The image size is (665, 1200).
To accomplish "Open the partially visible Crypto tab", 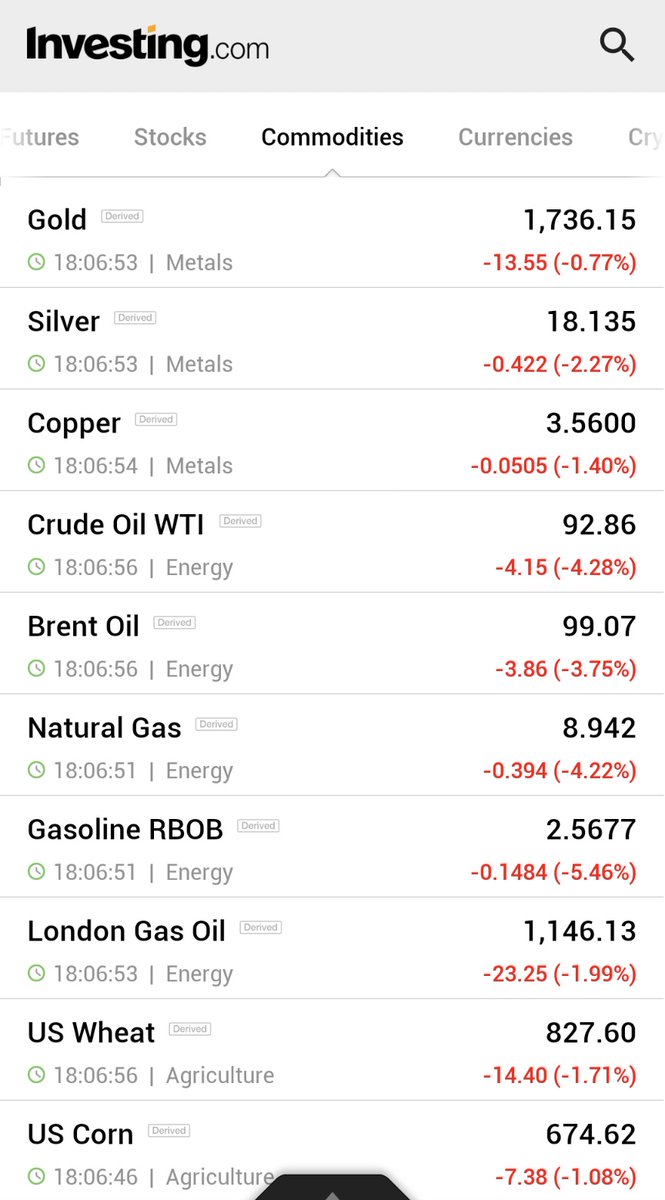I will (x=645, y=137).
